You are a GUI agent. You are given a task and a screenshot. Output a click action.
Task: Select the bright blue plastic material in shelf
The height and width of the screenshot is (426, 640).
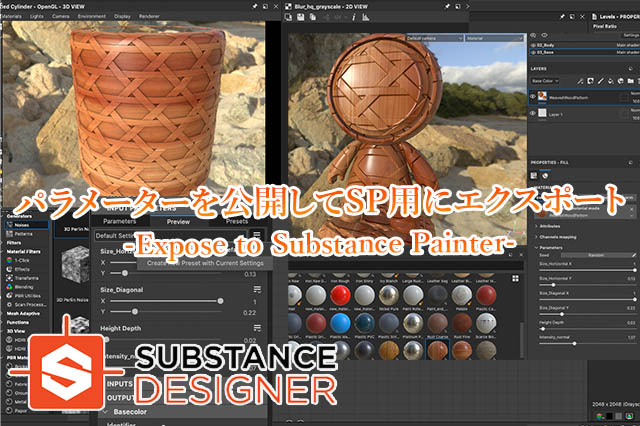click(x=340, y=324)
